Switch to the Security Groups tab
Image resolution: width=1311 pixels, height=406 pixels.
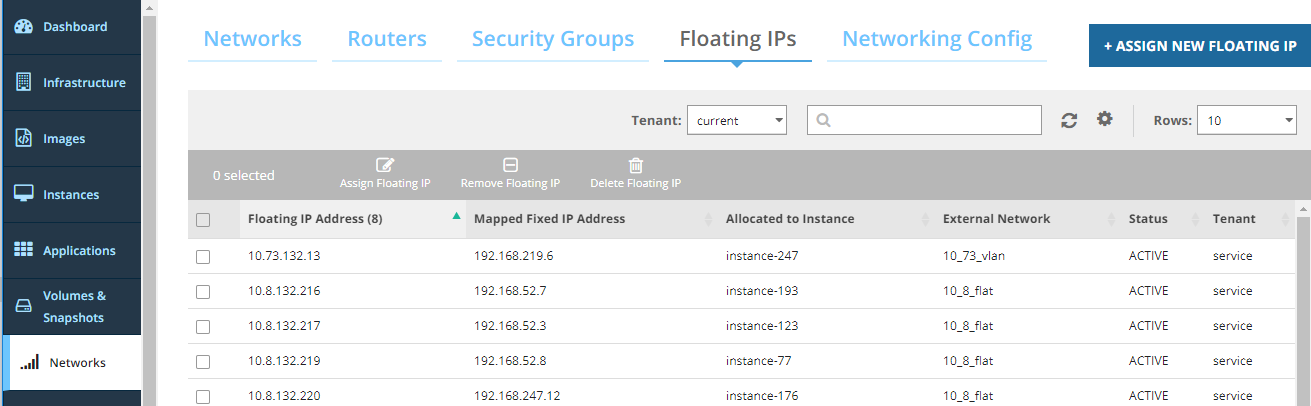point(552,40)
